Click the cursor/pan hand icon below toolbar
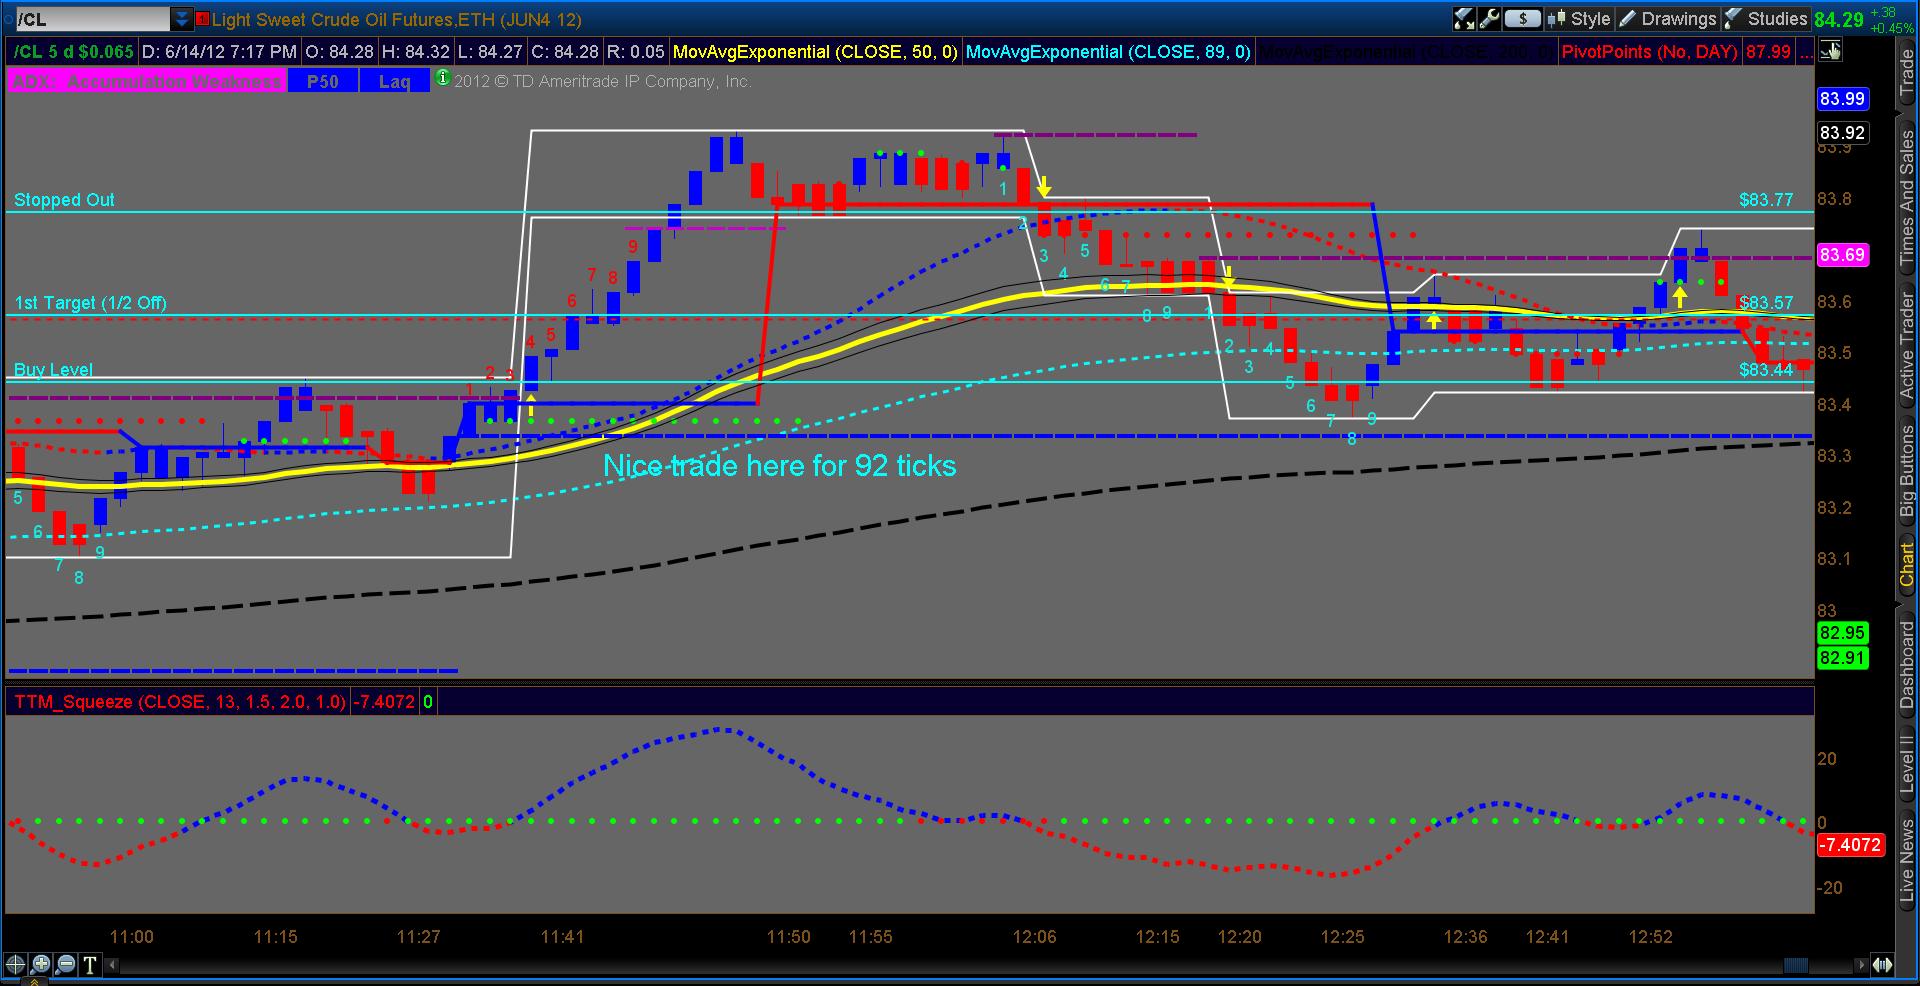Viewport: 1920px width, 986px height. pos(1831,51)
